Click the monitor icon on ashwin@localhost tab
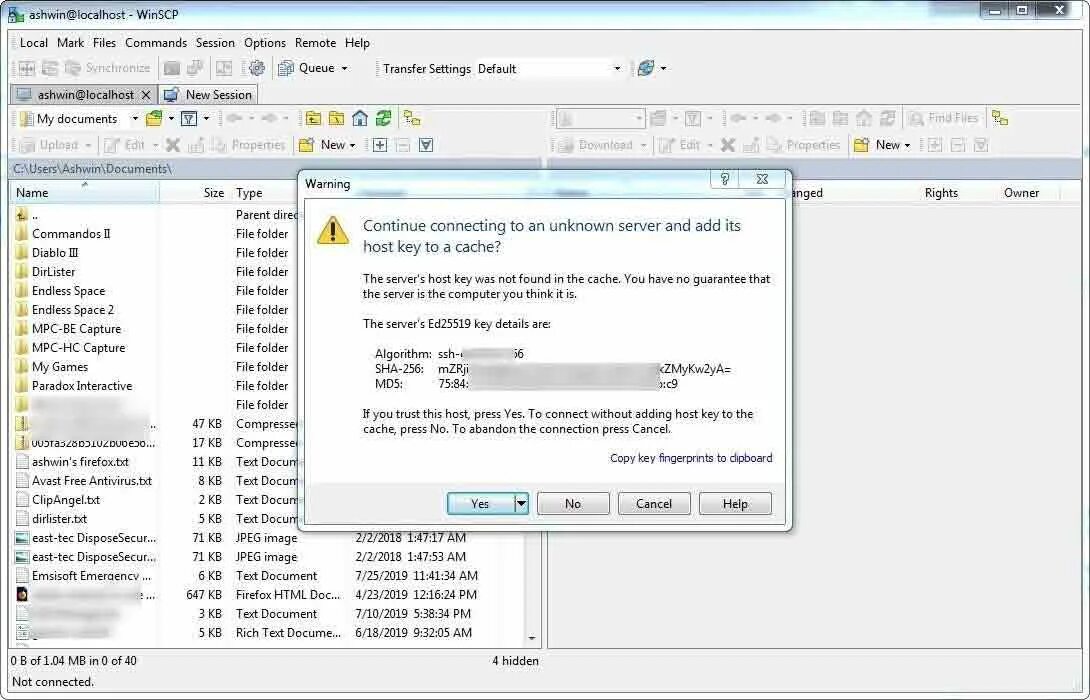 pos(24,95)
